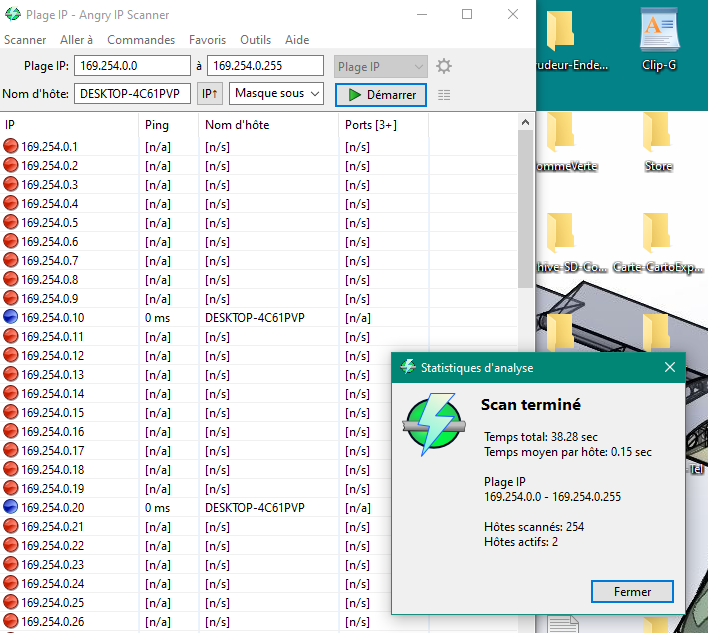Select row 169.254.0.21
Viewport: 708px width, 633px height.
pos(196,526)
